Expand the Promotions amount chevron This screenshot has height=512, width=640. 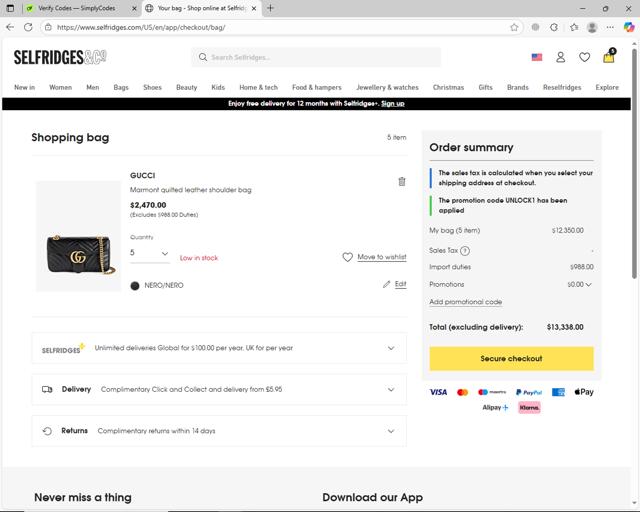[589, 285]
